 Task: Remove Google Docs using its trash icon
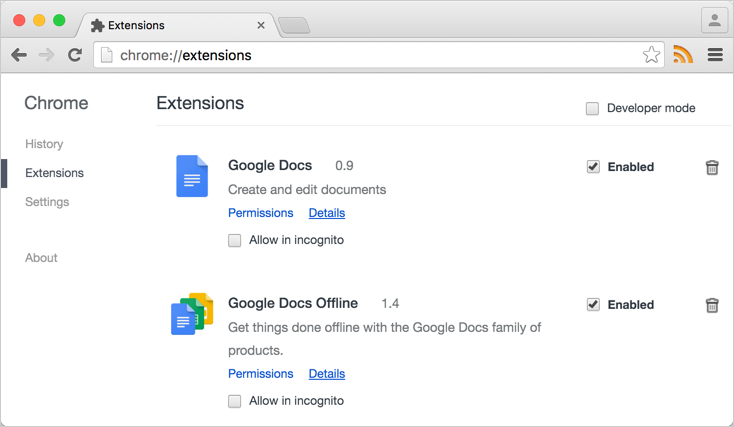(712, 167)
